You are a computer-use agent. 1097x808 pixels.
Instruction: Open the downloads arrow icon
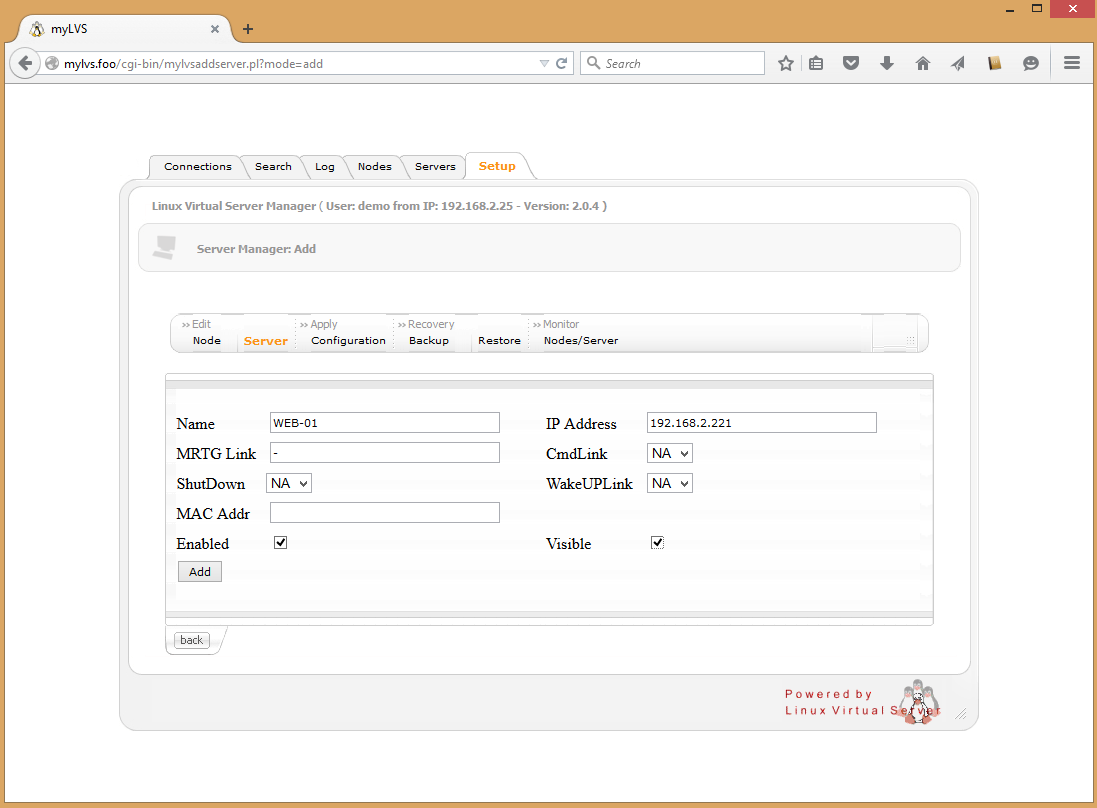point(886,63)
